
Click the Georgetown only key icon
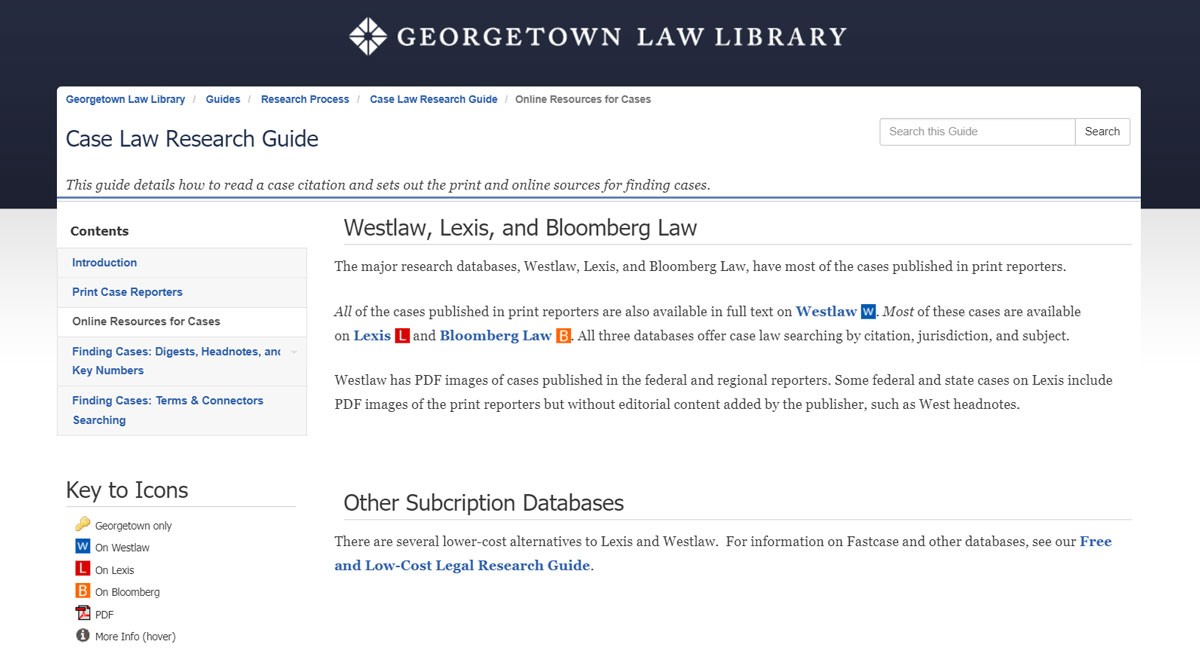pos(83,525)
